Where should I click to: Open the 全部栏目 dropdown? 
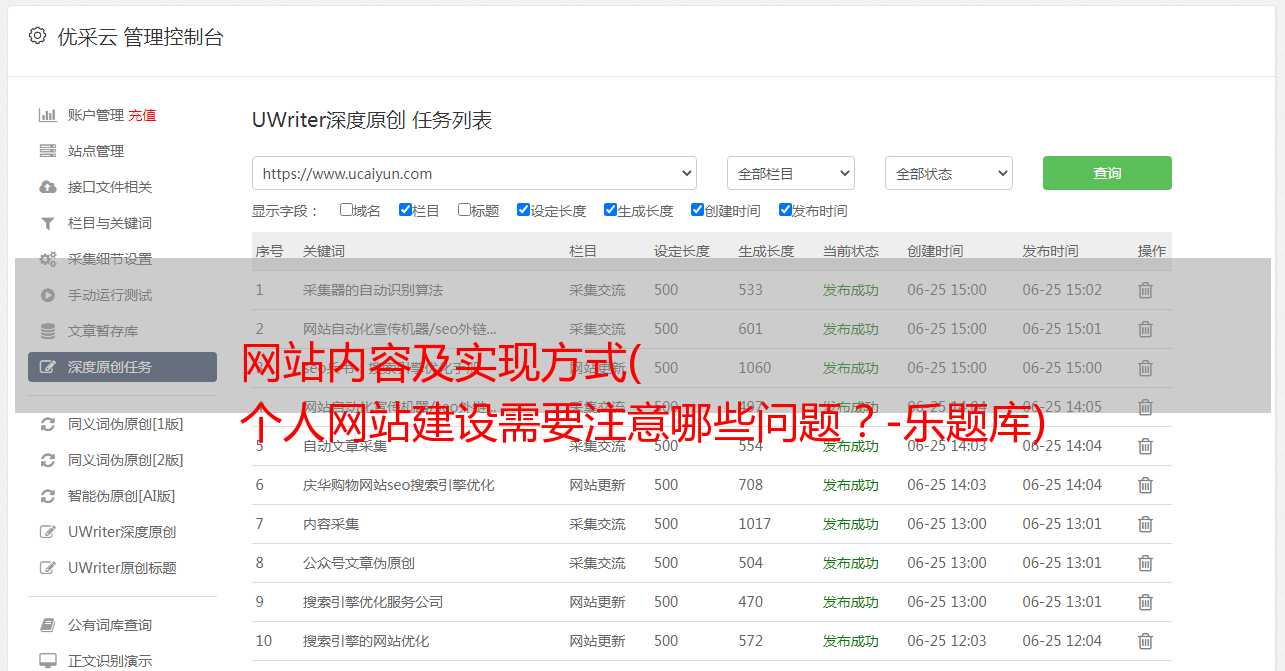click(x=791, y=173)
